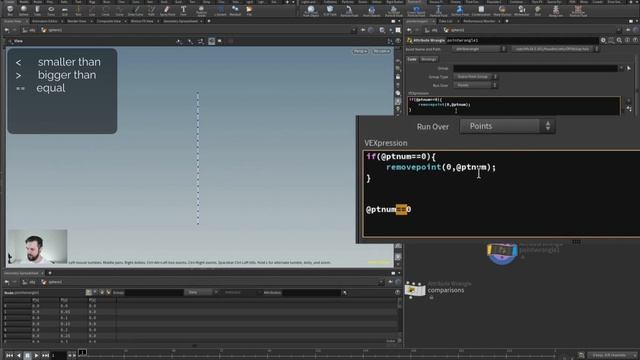Open the Group selection arrow icon
Screen dimensions: 640x360
[629, 68]
